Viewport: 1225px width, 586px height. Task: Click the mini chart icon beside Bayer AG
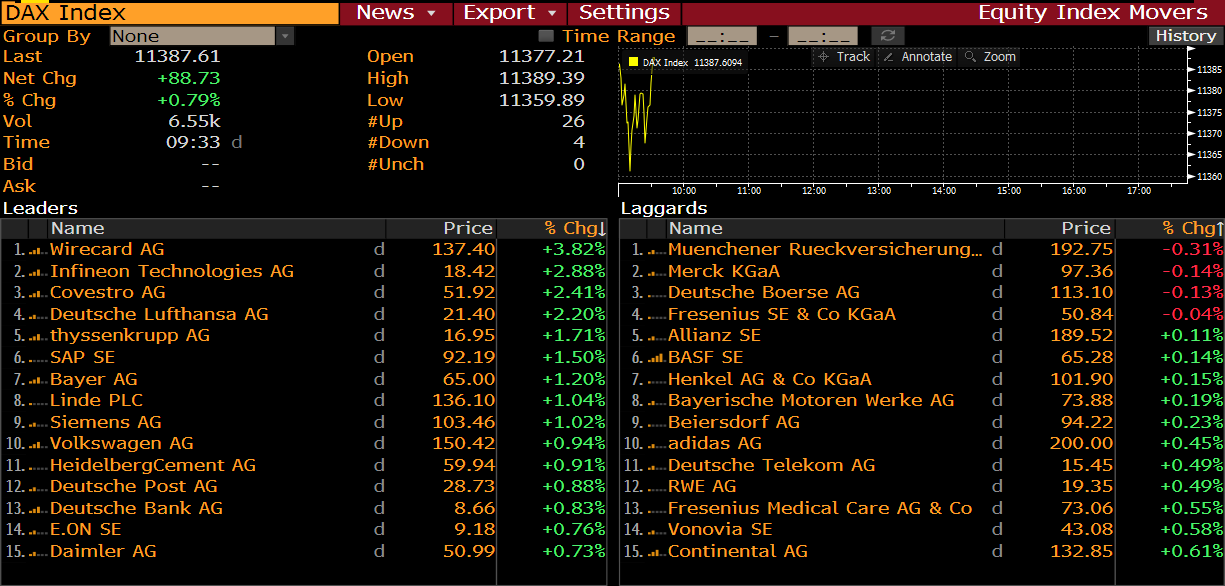tap(39, 380)
